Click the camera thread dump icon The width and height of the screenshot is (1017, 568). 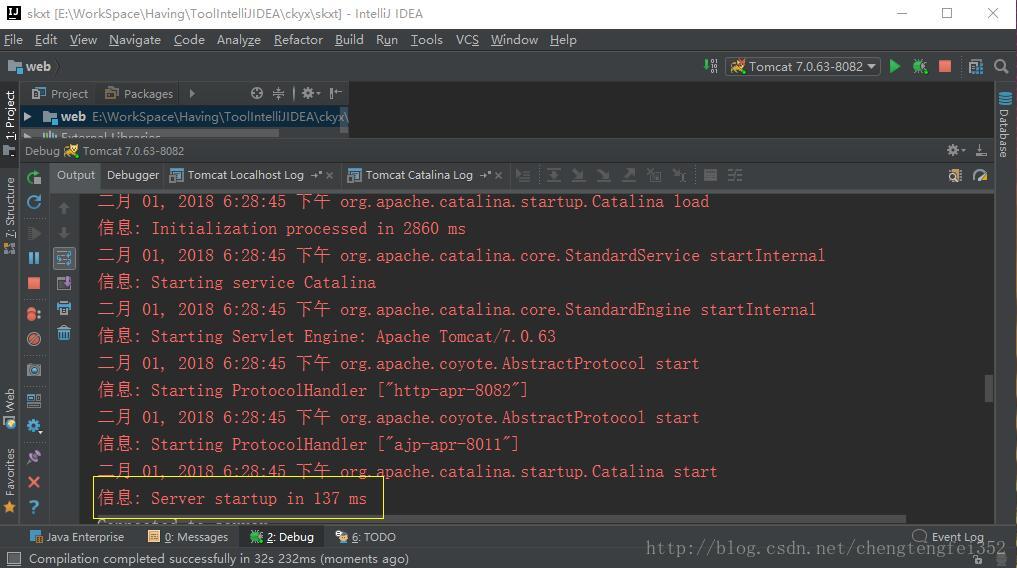(x=34, y=370)
